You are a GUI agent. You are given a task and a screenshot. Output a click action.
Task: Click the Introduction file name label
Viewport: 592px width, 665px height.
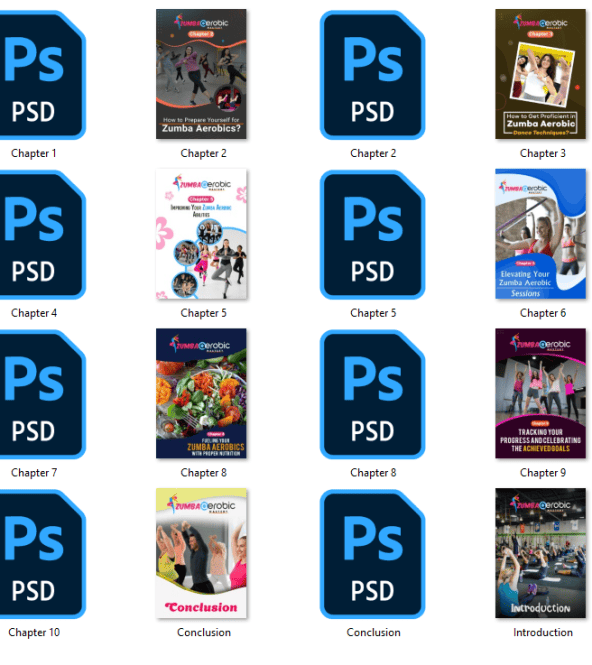coord(543,632)
